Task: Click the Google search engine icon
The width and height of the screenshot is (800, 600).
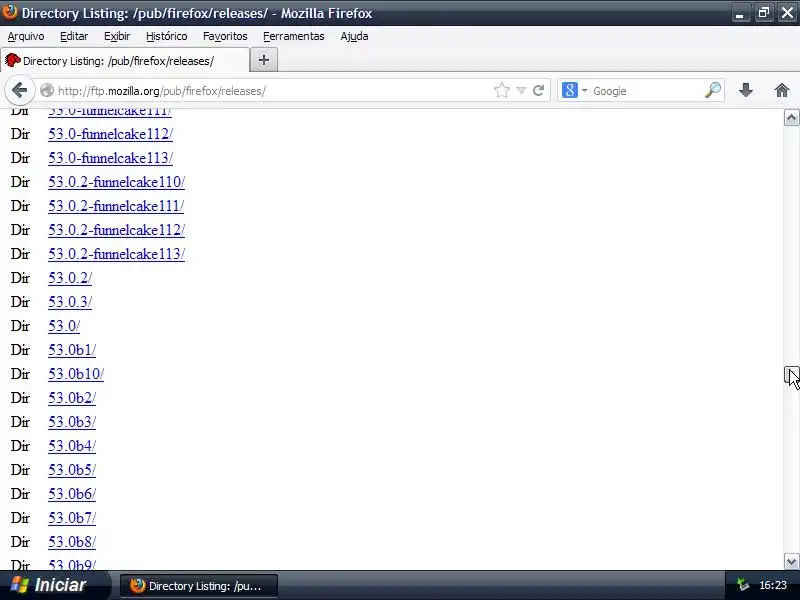Action: tap(569, 90)
